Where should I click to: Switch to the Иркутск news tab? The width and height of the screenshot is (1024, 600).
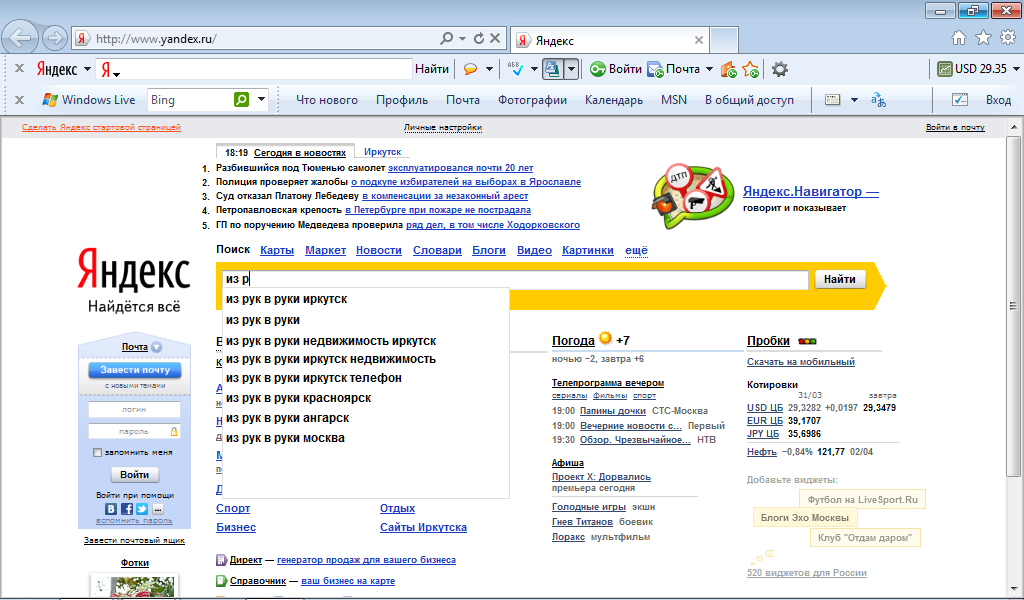(x=382, y=152)
